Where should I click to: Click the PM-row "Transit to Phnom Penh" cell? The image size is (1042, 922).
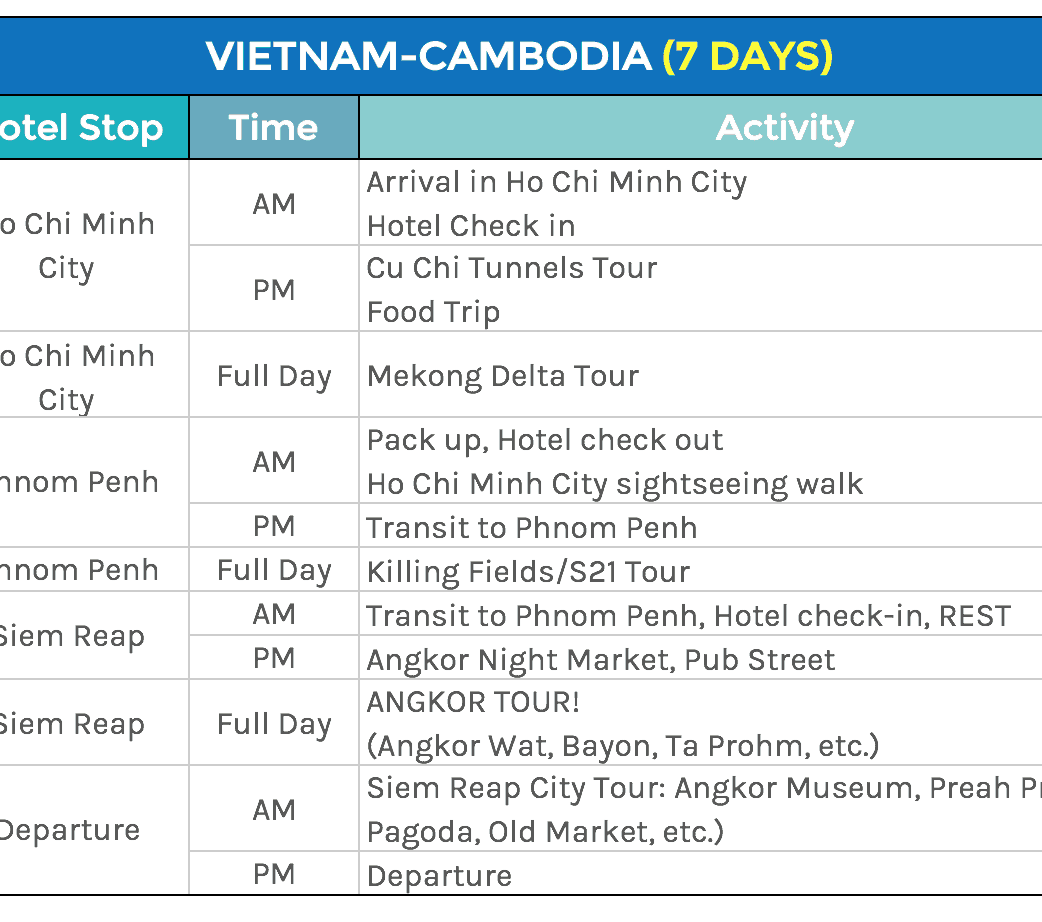[531, 527]
